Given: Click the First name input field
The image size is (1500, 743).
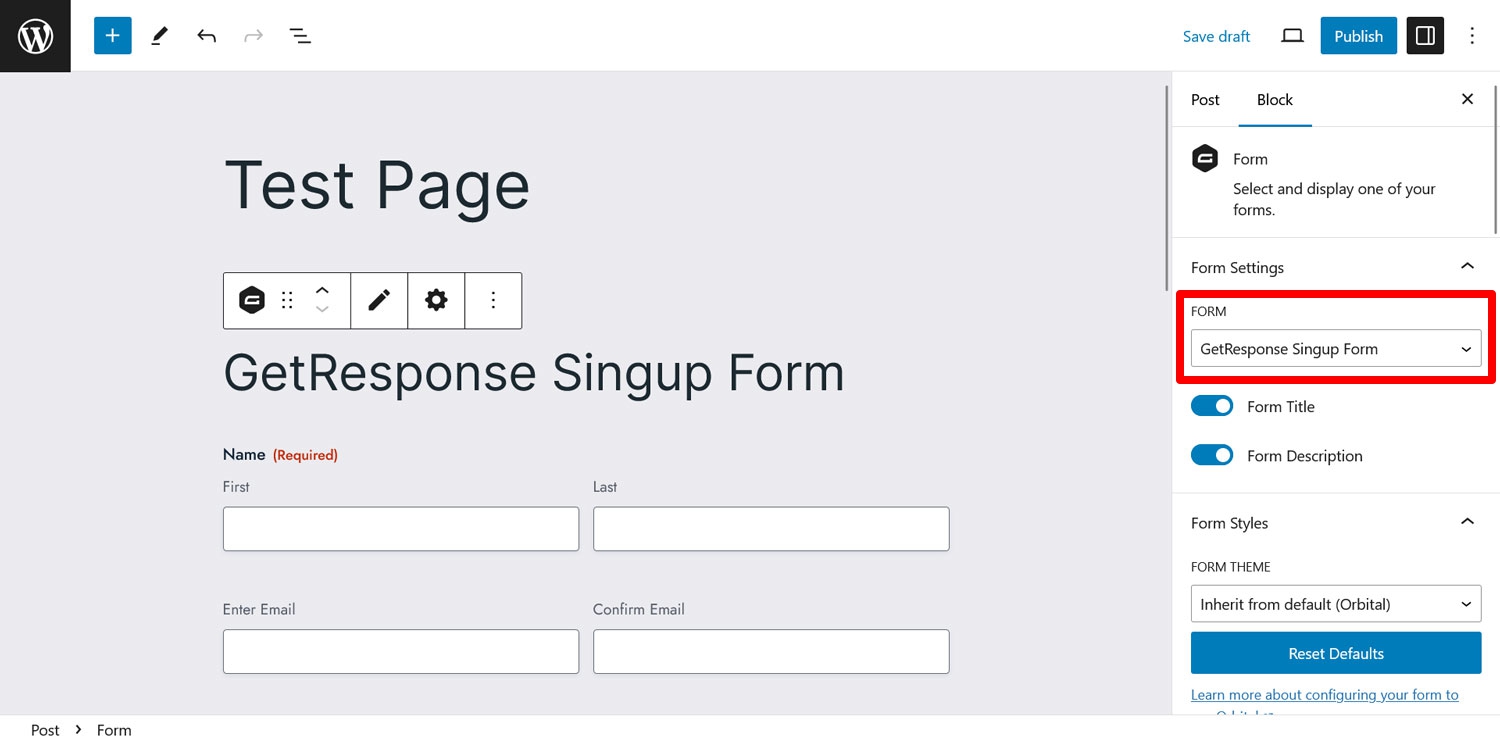Looking at the screenshot, I should [401, 529].
